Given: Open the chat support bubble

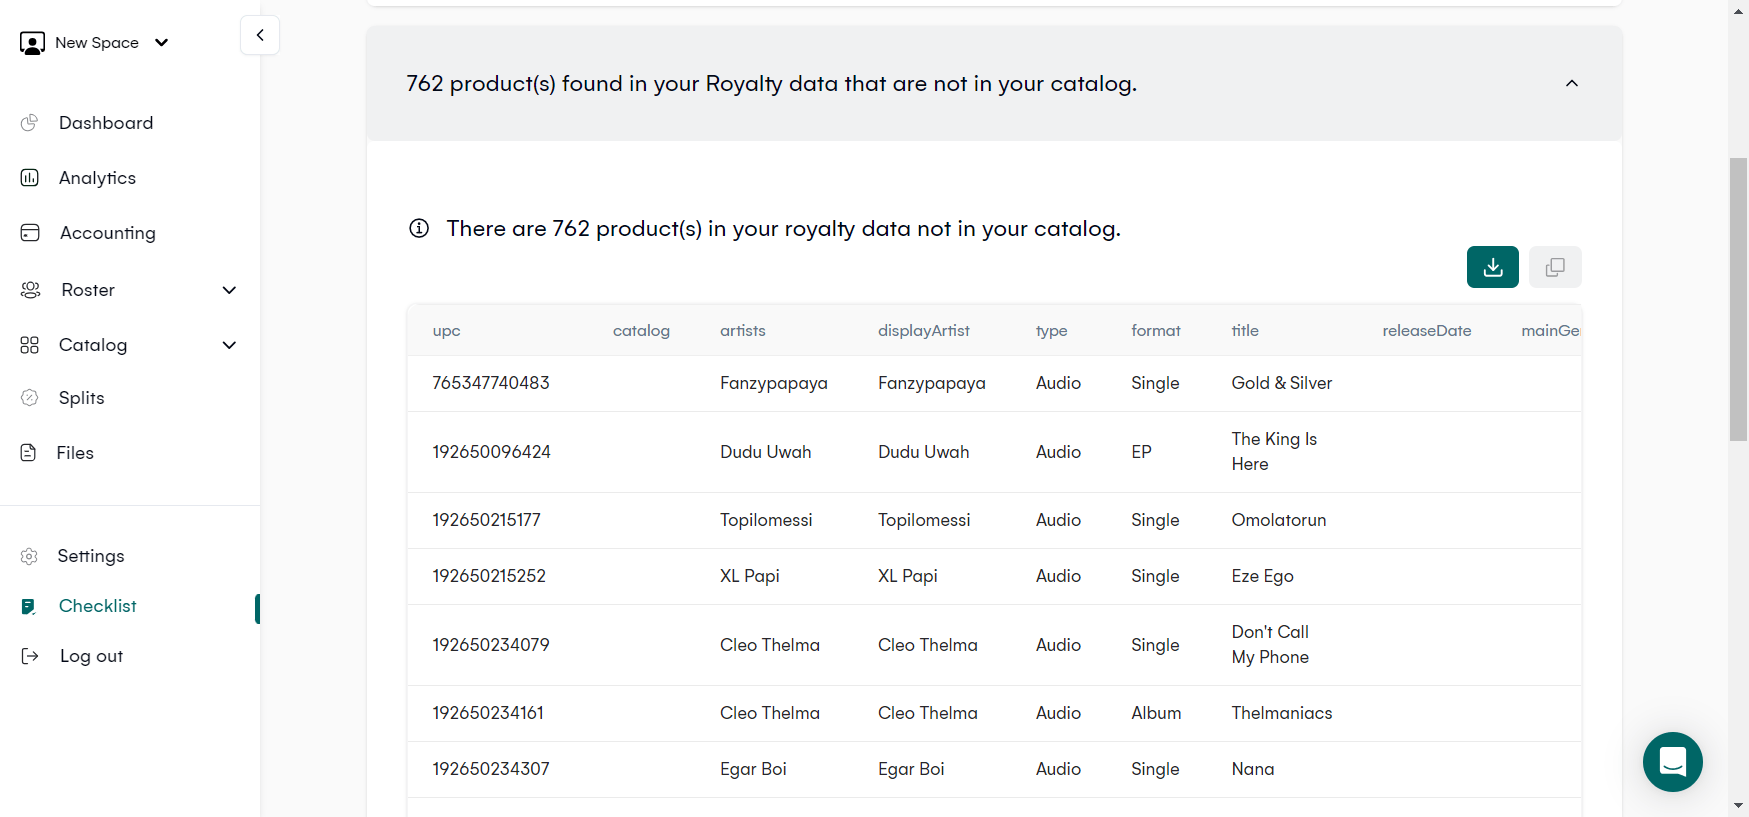Looking at the screenshot, I should point(1673,762).
